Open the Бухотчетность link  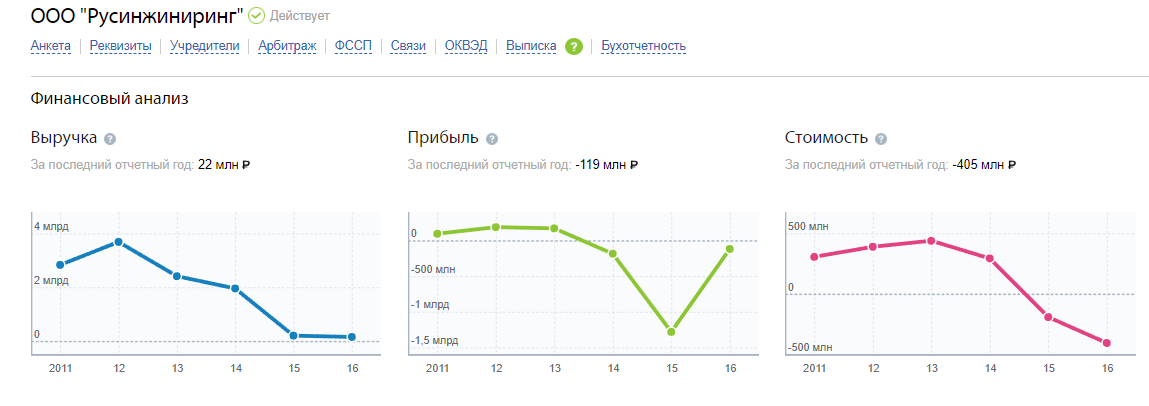click(643, 46)
